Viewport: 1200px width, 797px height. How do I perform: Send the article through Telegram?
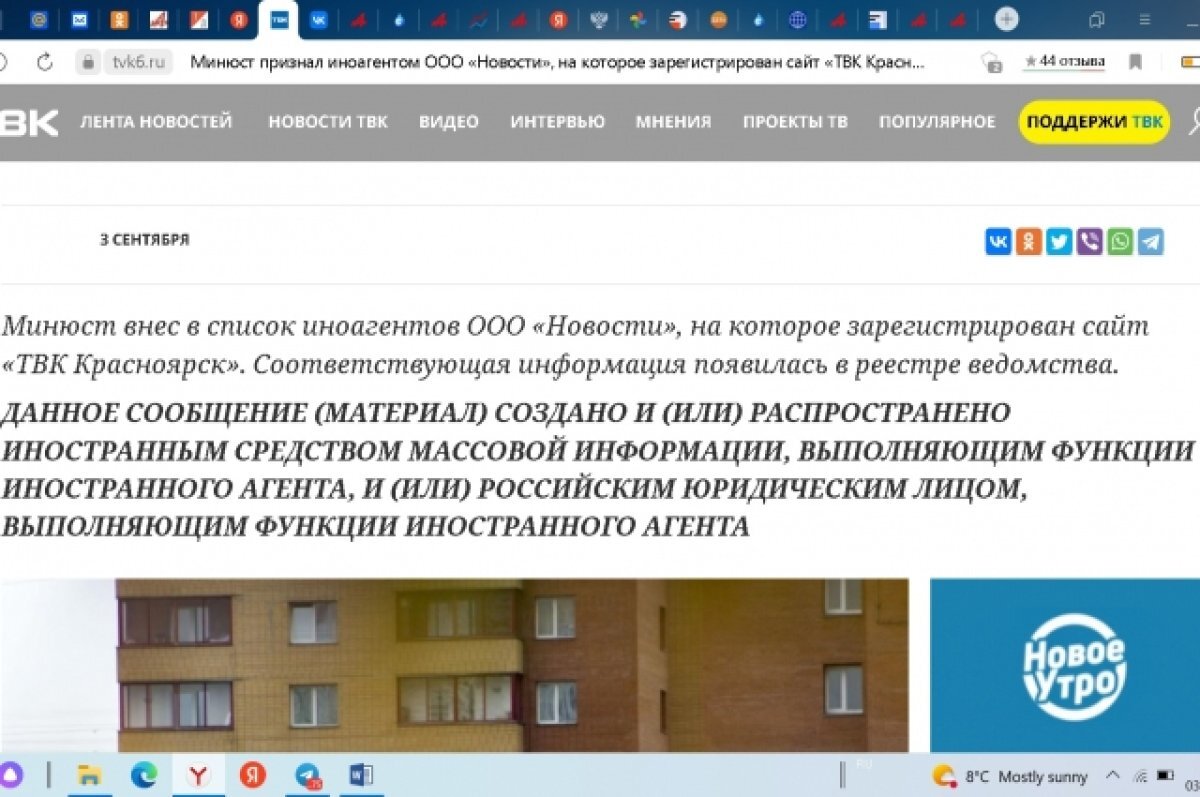coord(1148,240)
